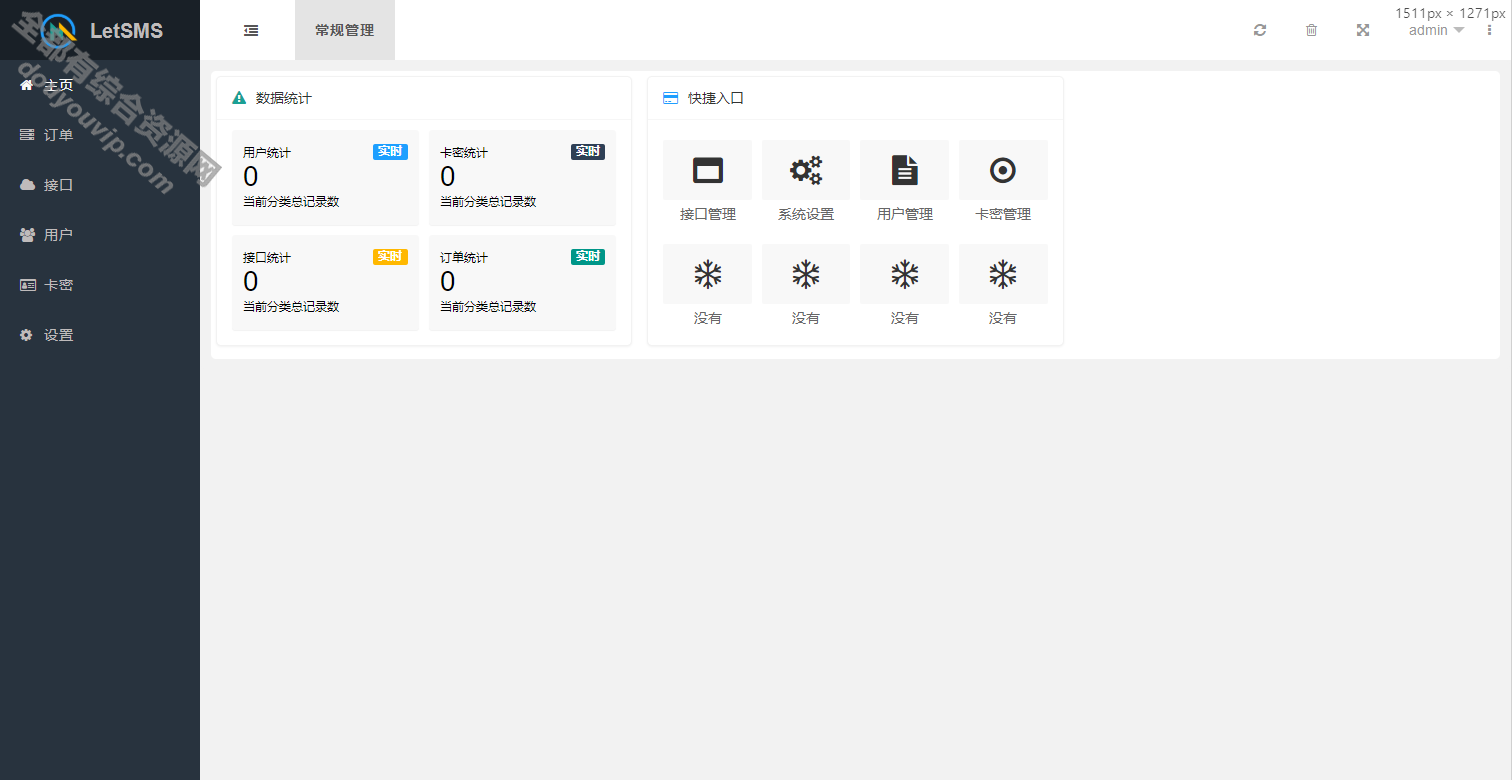This screenshot has height=780, width=1512.
Task: Open admin user dropdown
Action: [x=1436, y=30]
